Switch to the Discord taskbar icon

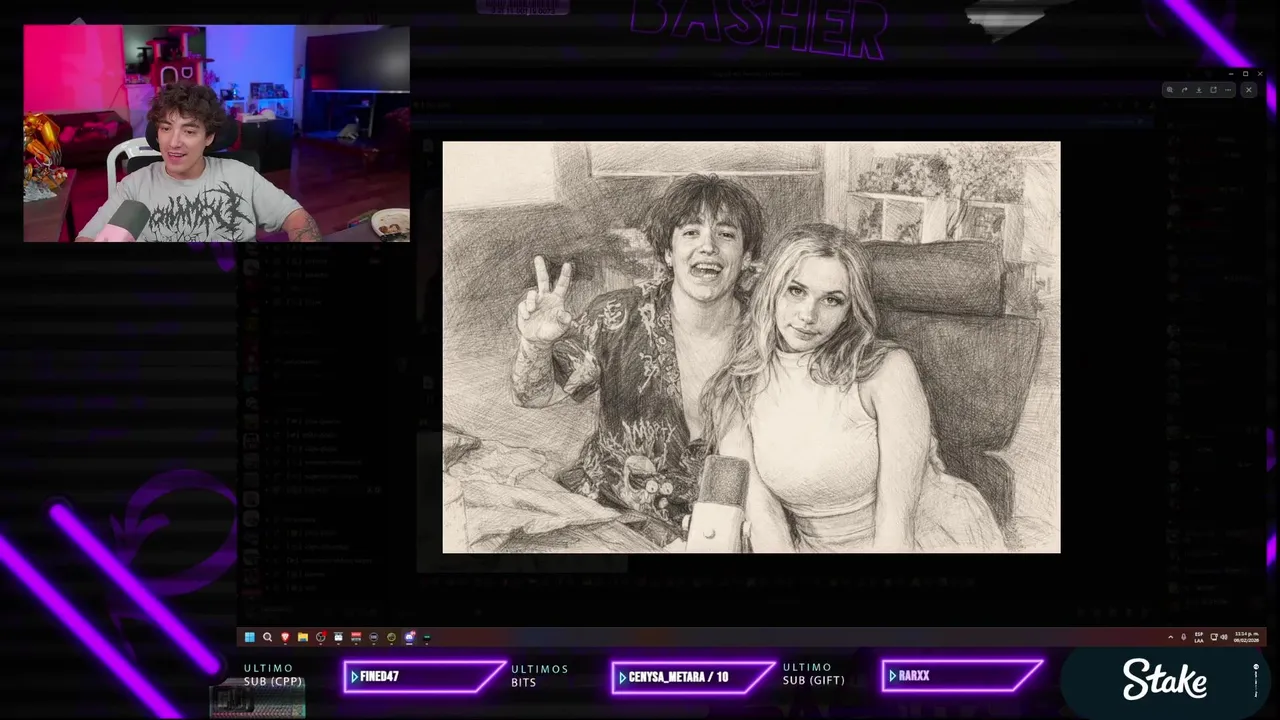pos(410,637)
